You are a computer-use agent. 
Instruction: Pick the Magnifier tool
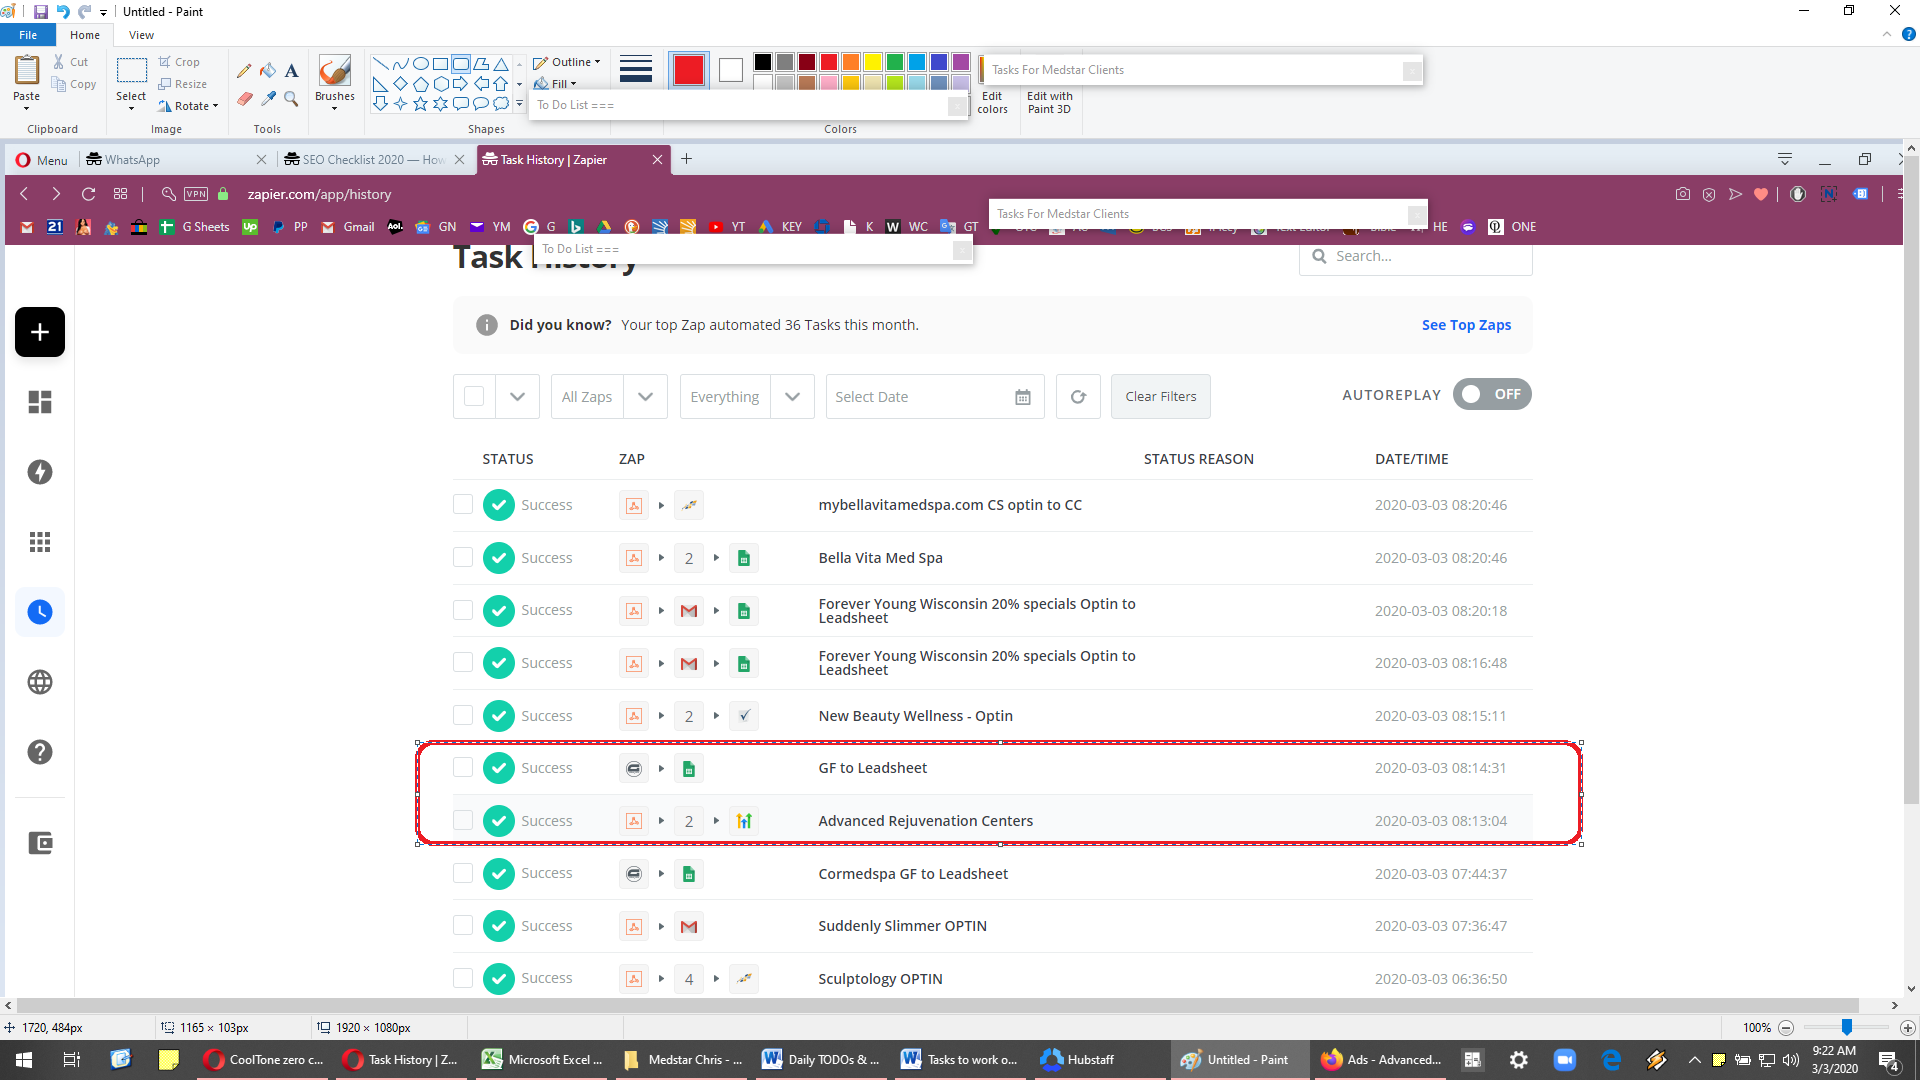tap(291, 98)
